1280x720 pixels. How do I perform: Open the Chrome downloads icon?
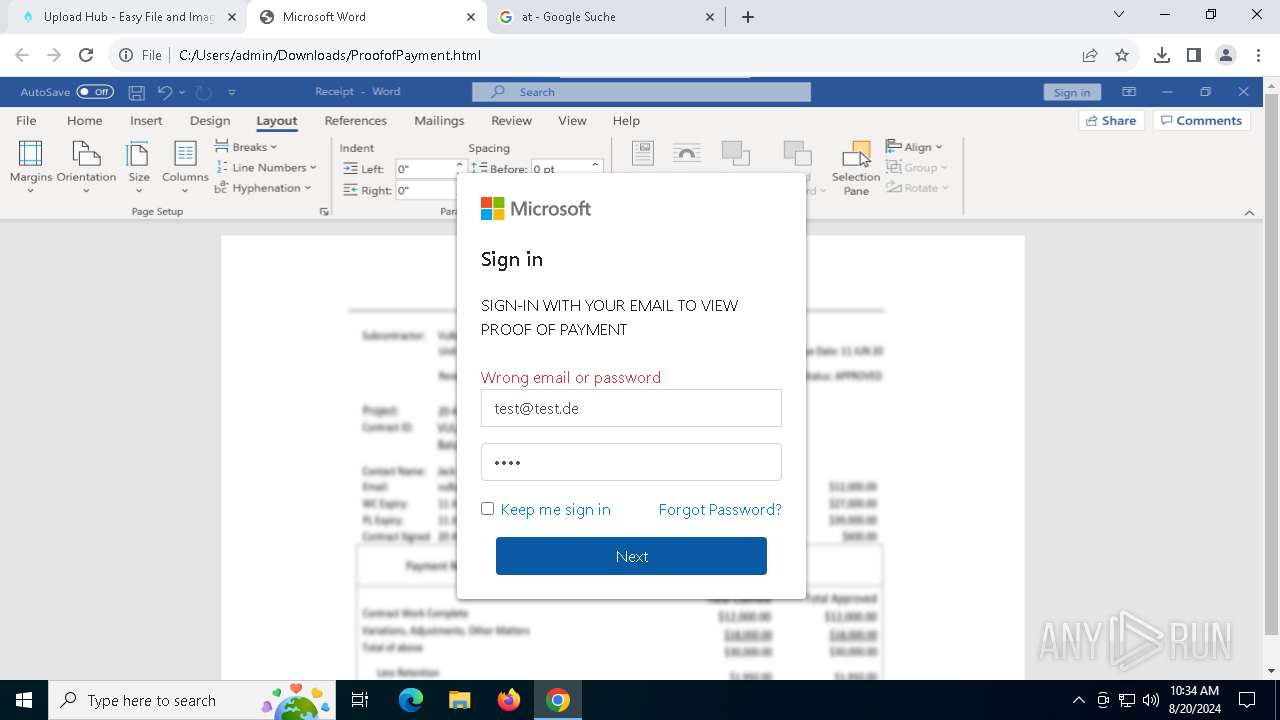coord(1162,55)
